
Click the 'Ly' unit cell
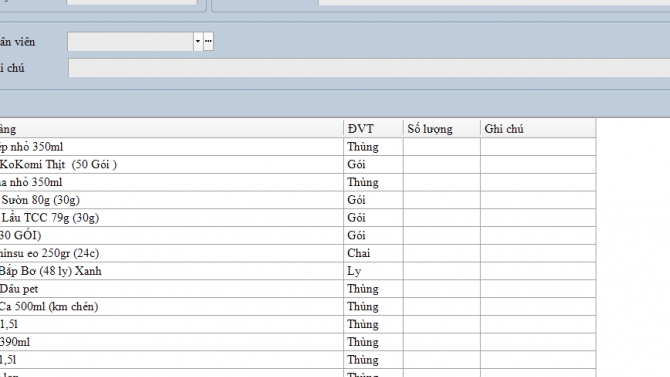click(373, 271)
